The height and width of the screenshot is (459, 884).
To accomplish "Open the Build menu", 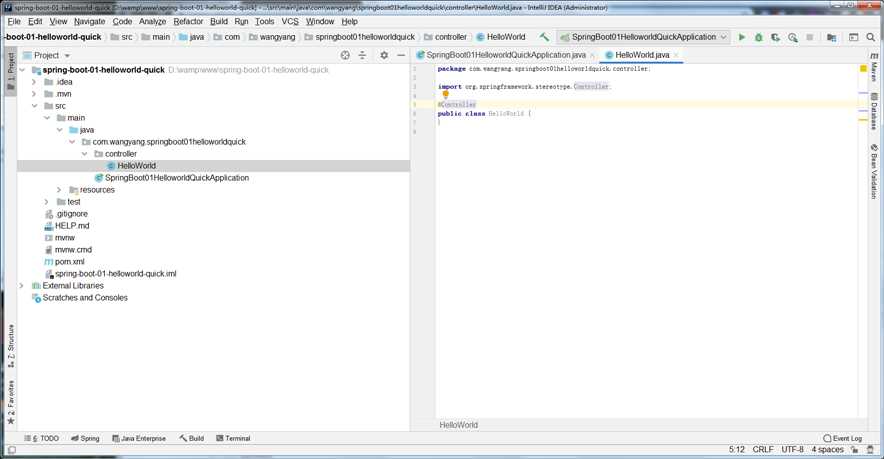I will 219,21.
